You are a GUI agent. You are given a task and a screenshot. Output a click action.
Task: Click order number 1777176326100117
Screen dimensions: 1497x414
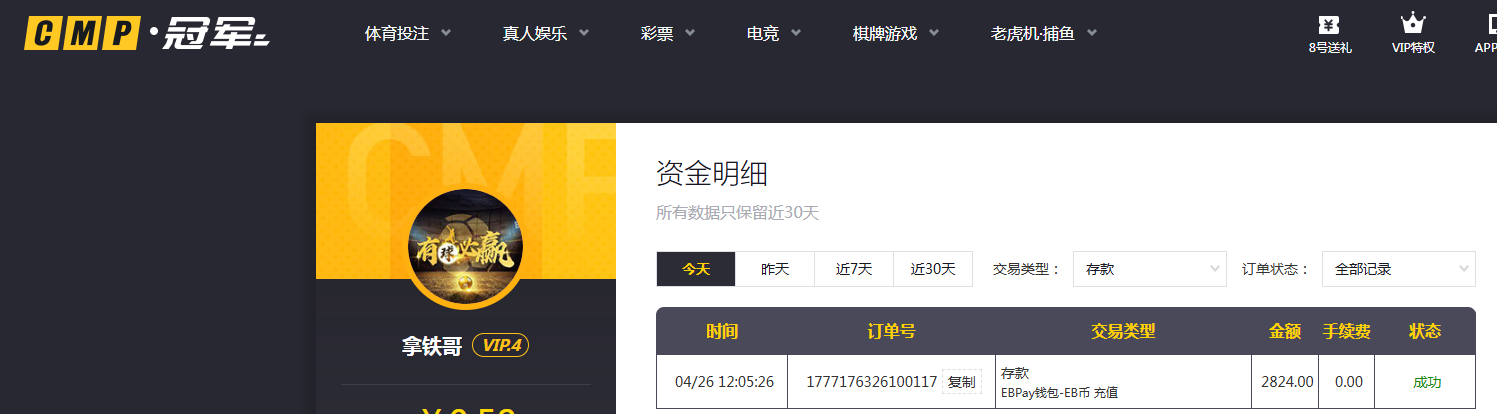[871, 382]
